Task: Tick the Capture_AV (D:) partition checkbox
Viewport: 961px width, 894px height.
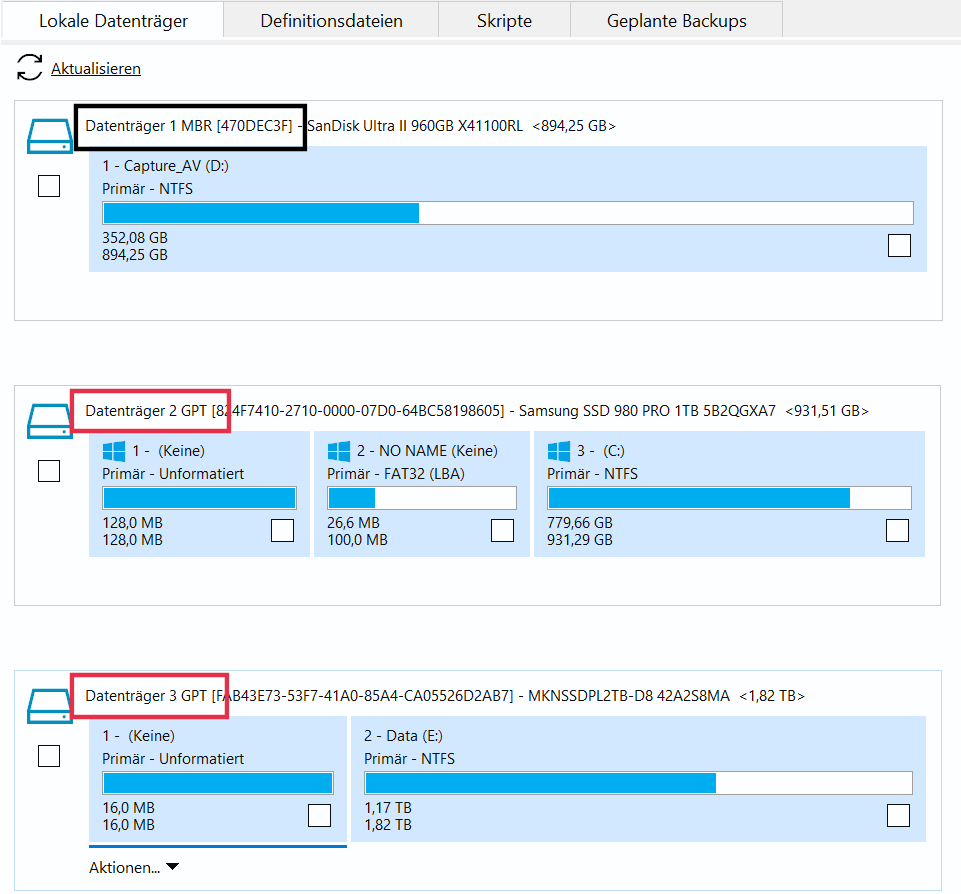Action: (899, 245)
